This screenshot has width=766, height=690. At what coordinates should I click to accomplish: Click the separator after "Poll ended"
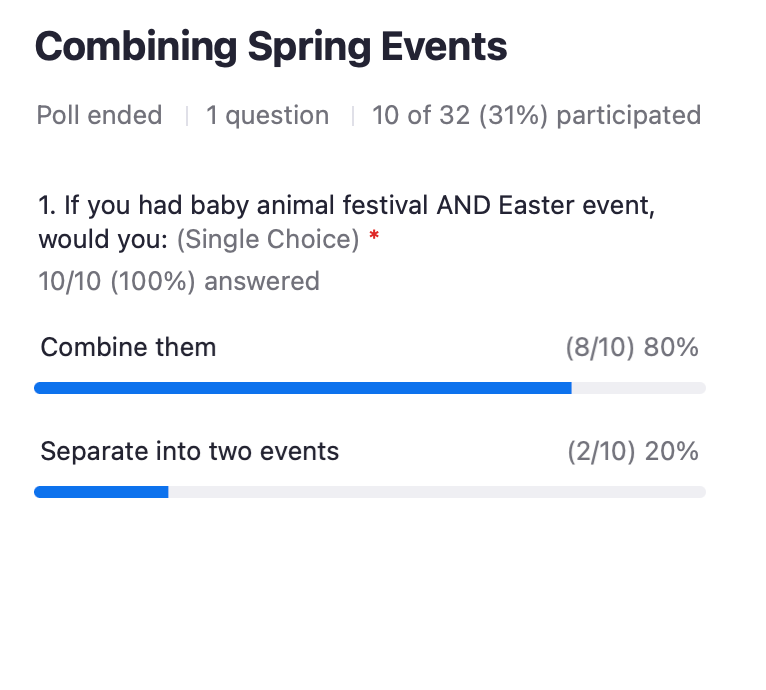pos(186,116)
